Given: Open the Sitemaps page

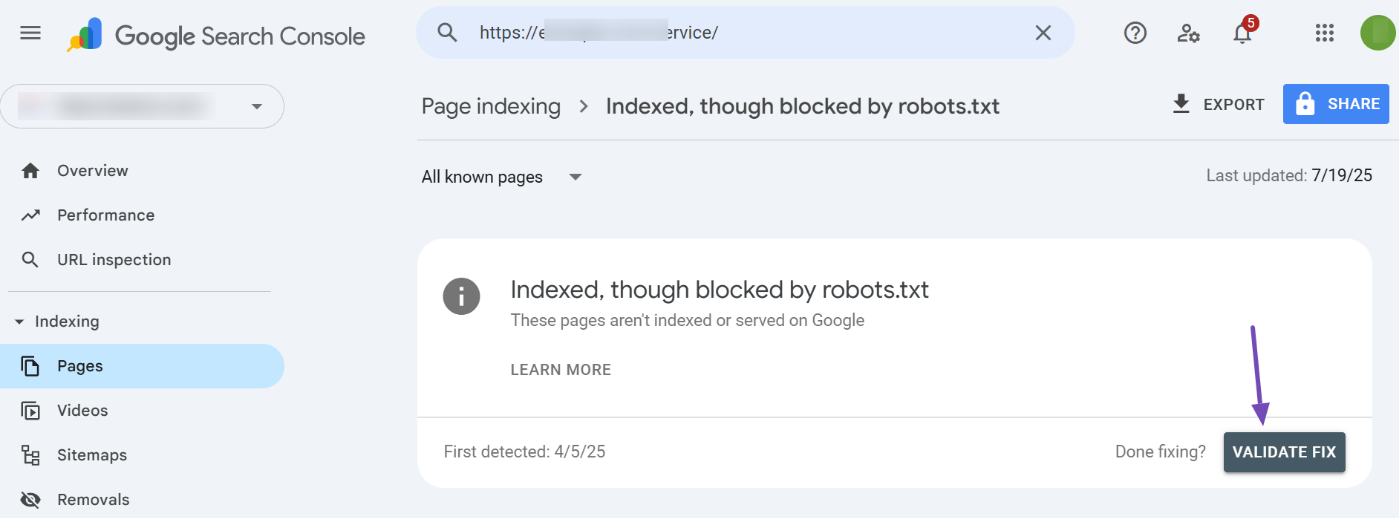Looking at the screenshot, I should 91,455.
